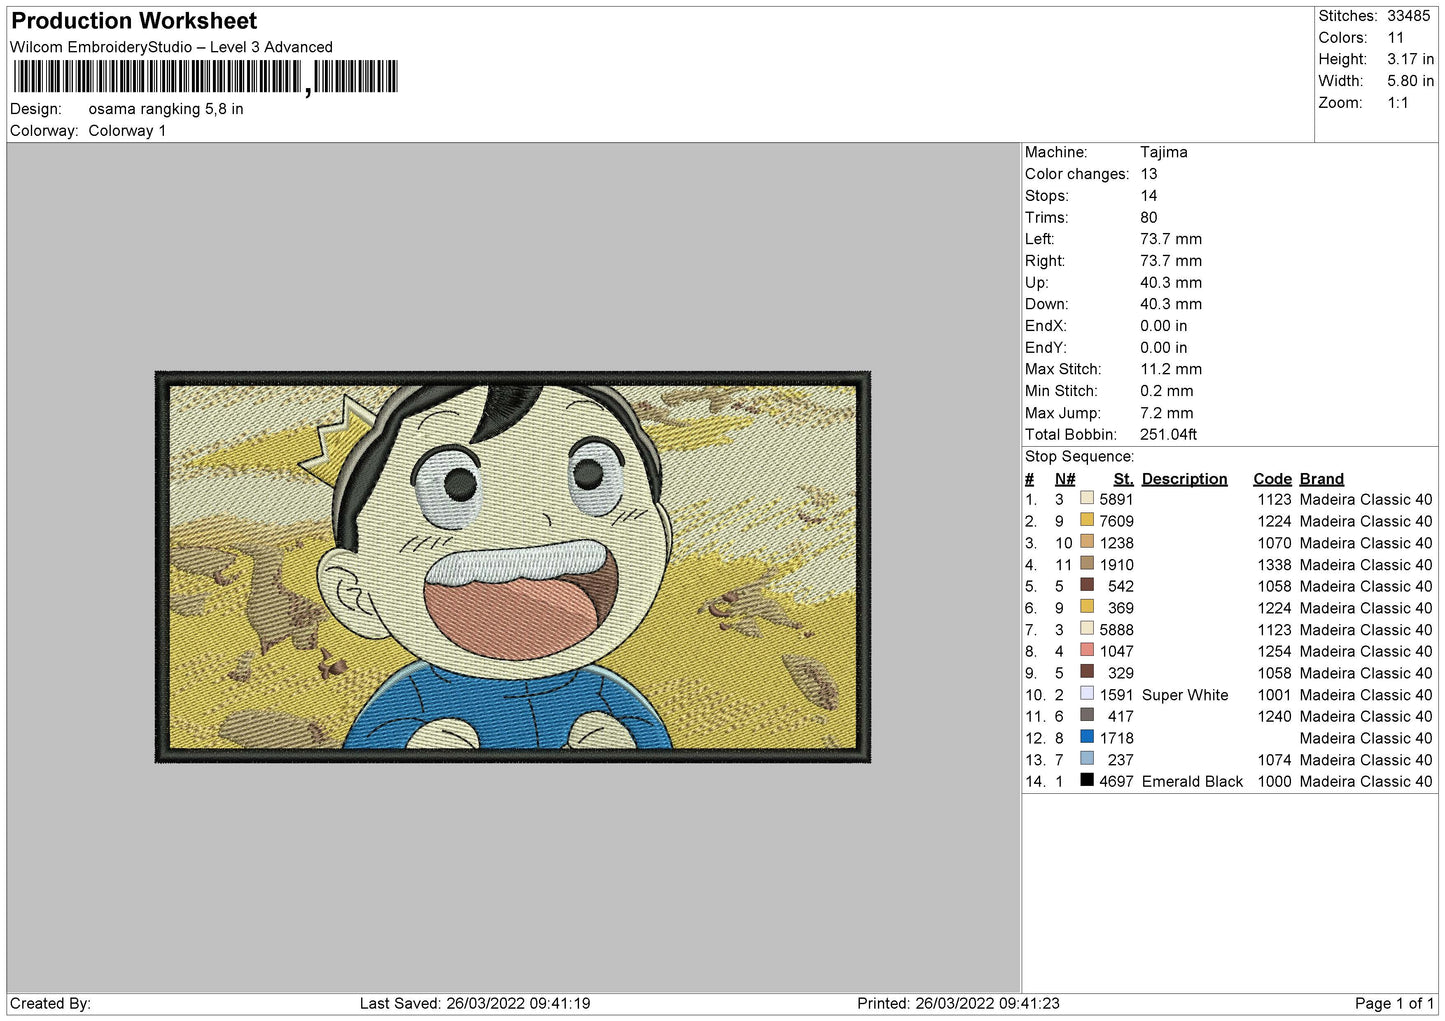Image resolution: width=1445 pixels, height=1021 pixels.
Task: Click the "Production Worksheet" title
Action: point(134,21)
